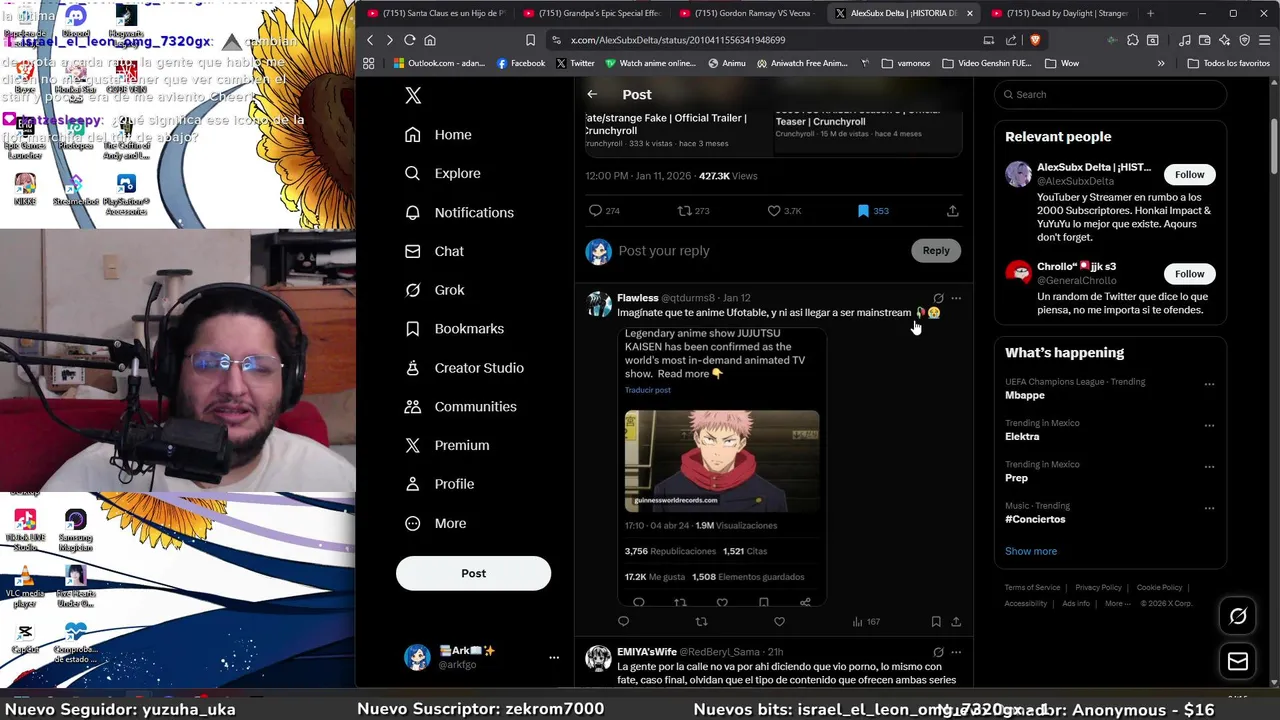
Task: Click repost icon on Flawless reply
Action: 701,622
